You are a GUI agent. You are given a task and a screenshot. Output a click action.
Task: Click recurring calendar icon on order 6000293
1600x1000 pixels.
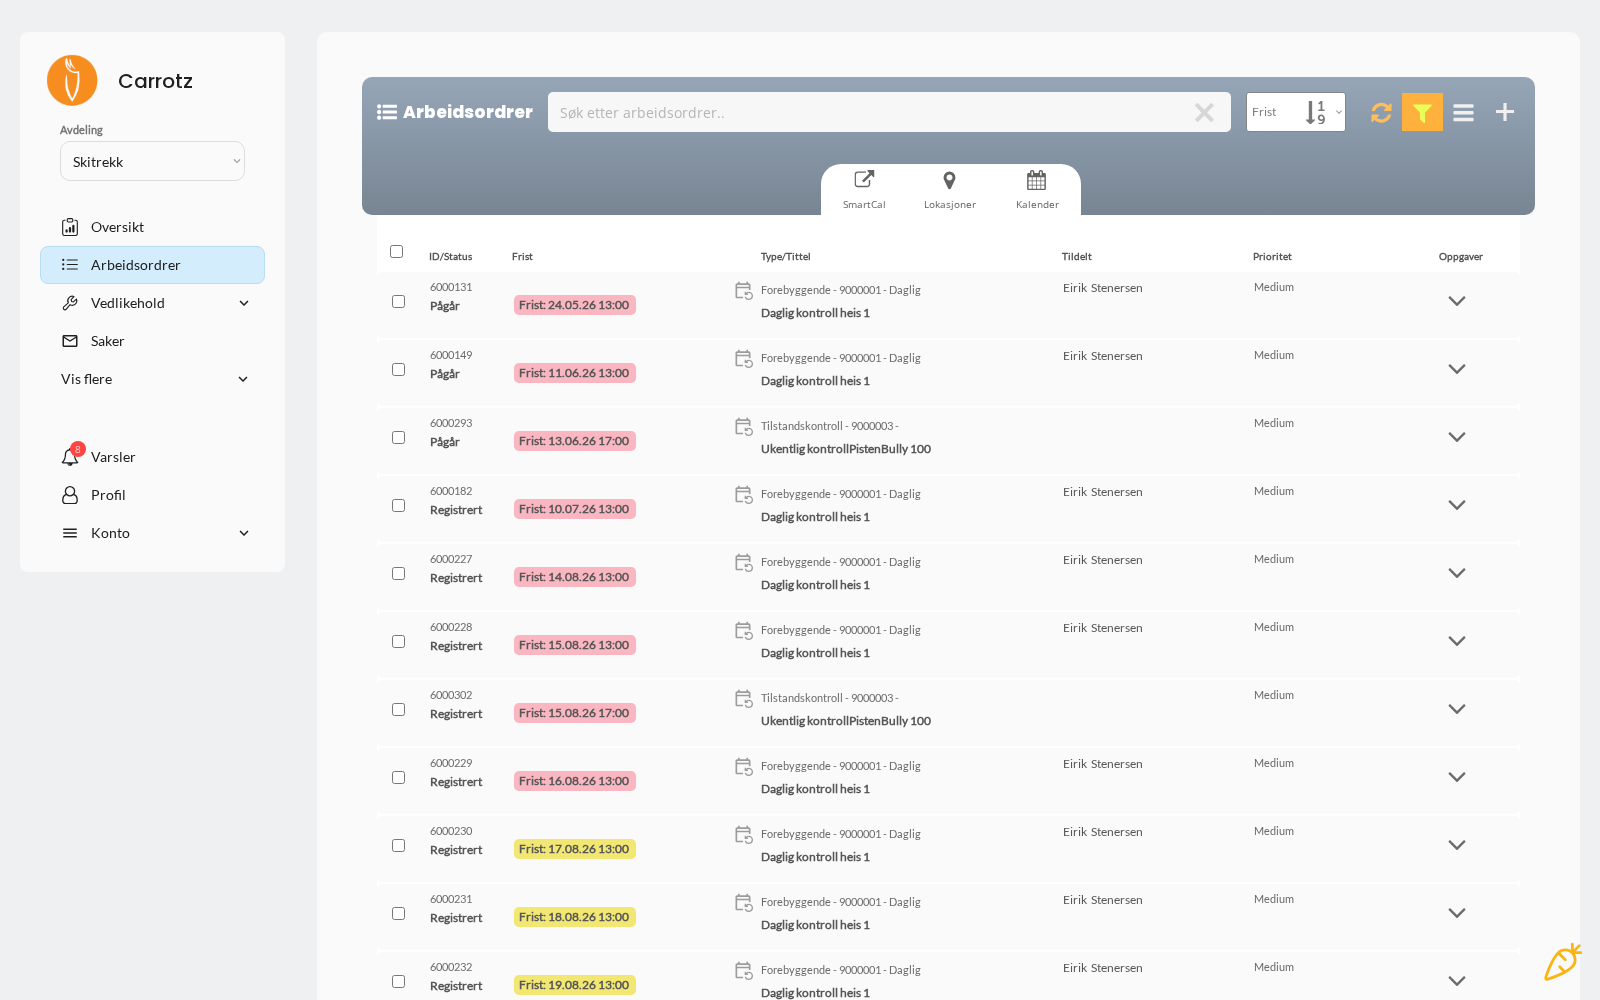coord(744,427)
